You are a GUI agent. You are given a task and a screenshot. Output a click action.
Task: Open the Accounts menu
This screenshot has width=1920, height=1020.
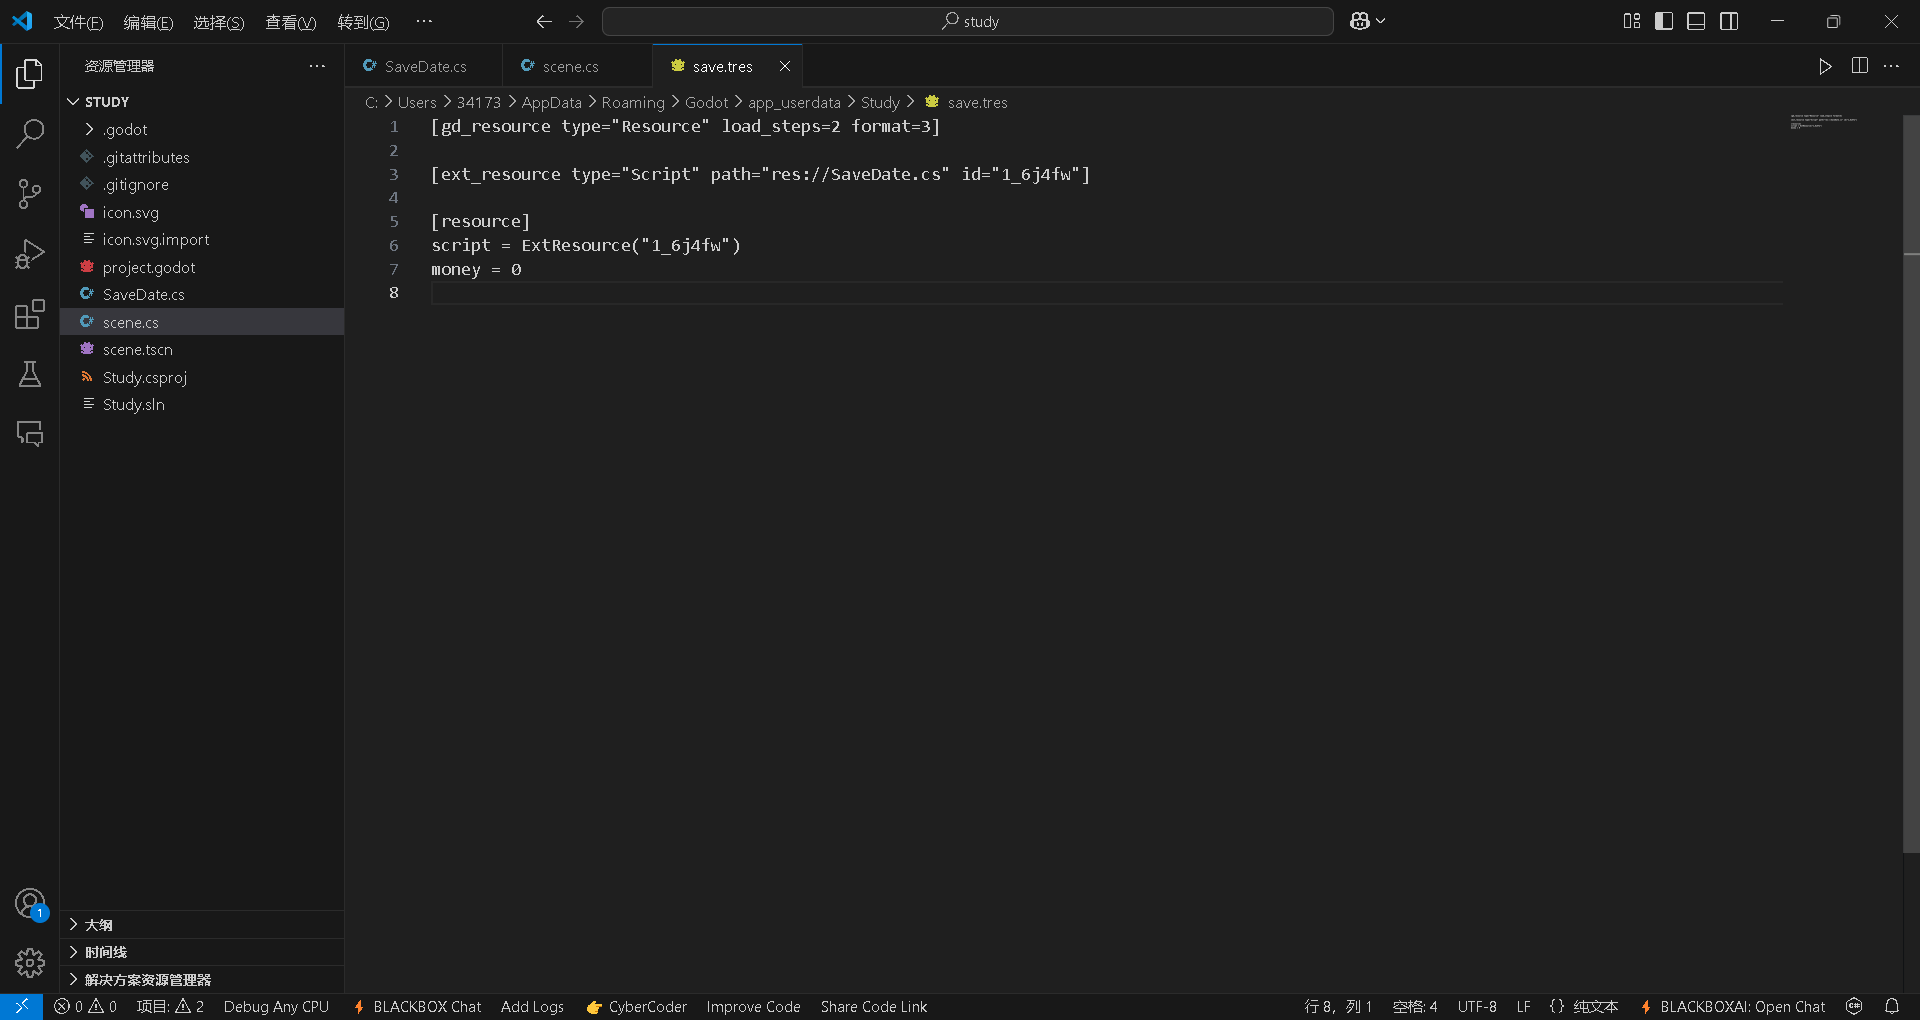pyautogui.click(x=30, y=904)
